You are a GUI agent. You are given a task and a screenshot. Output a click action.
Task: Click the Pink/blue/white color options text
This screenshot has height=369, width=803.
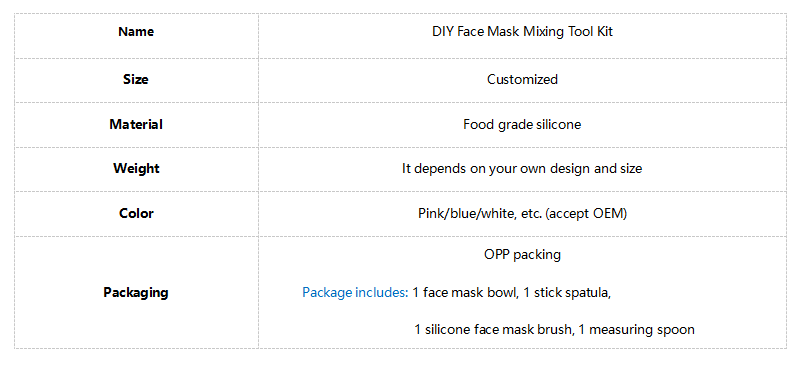pos(467,213)
